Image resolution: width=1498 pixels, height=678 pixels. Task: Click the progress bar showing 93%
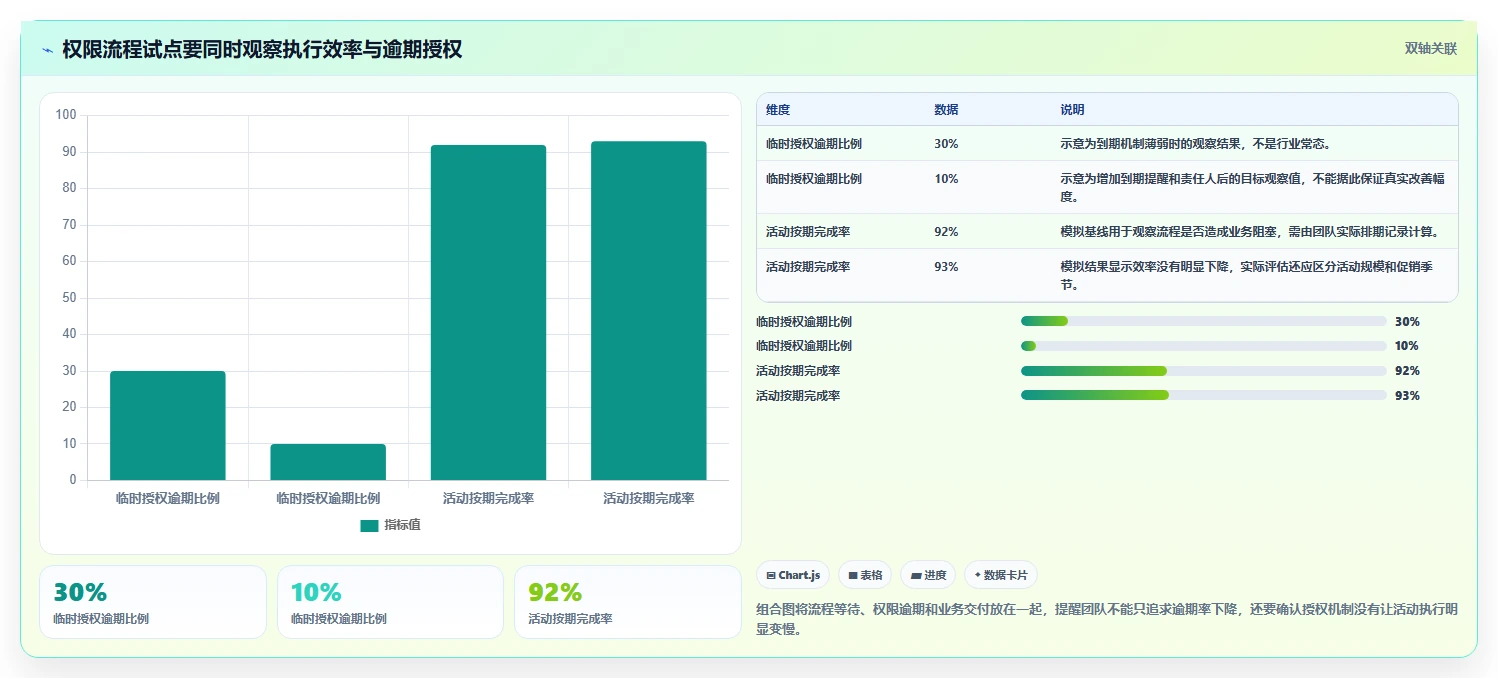point(1203,395)
